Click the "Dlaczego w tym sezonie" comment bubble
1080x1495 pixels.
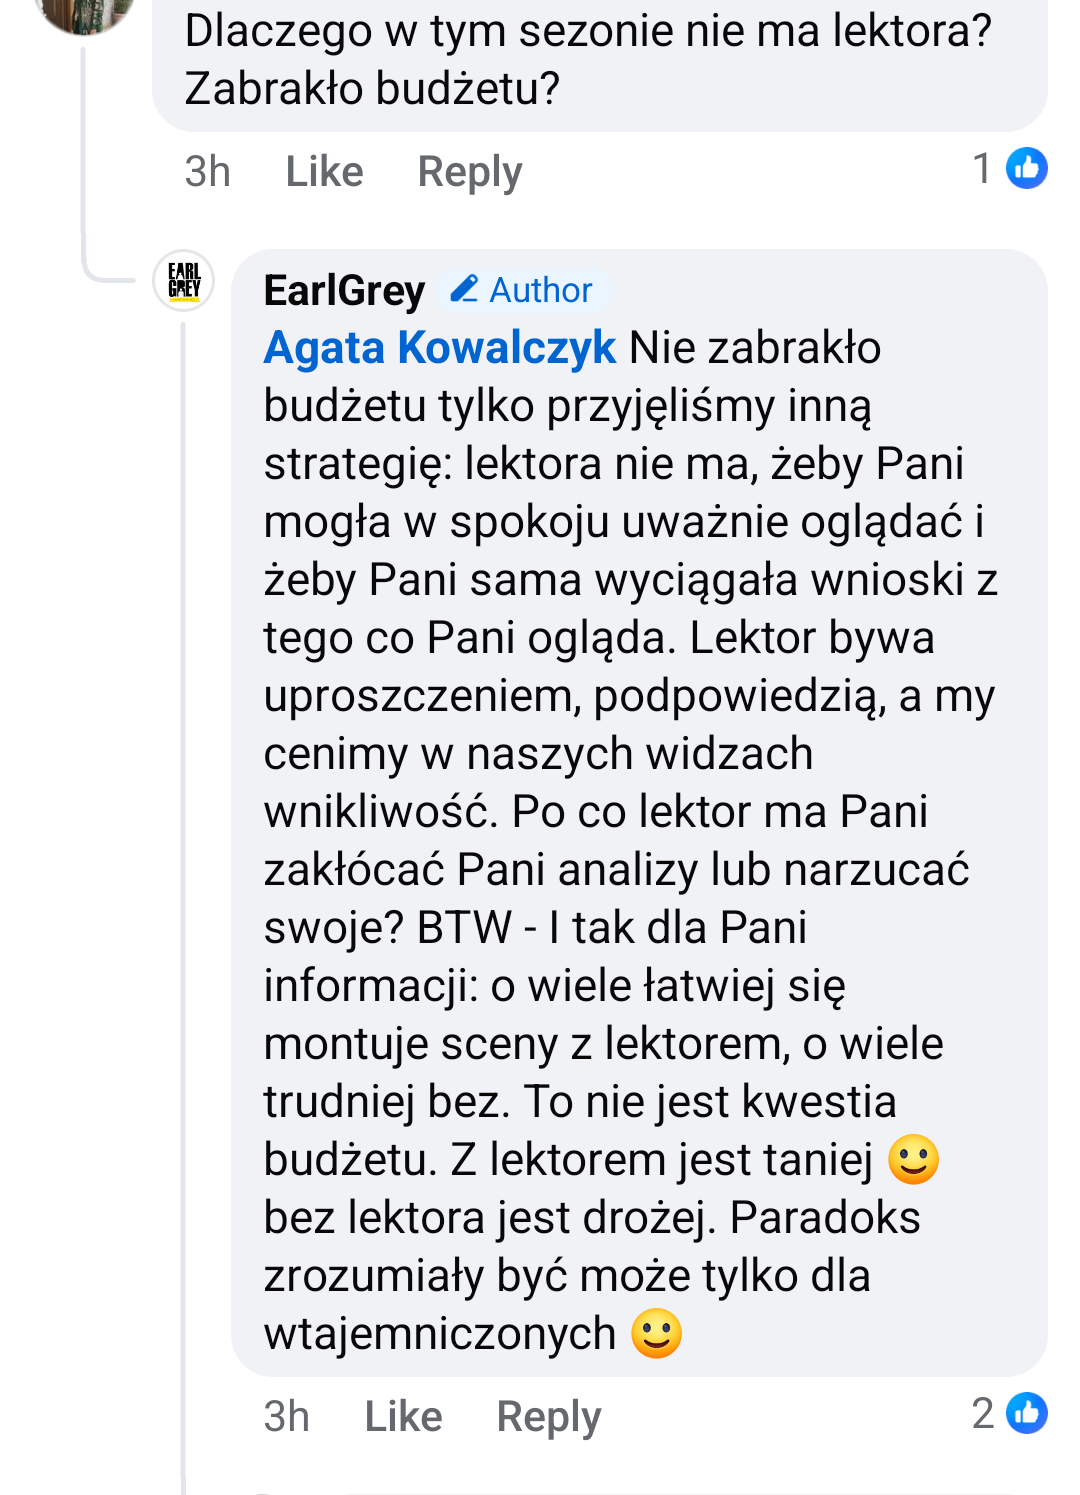pos(588,60)
